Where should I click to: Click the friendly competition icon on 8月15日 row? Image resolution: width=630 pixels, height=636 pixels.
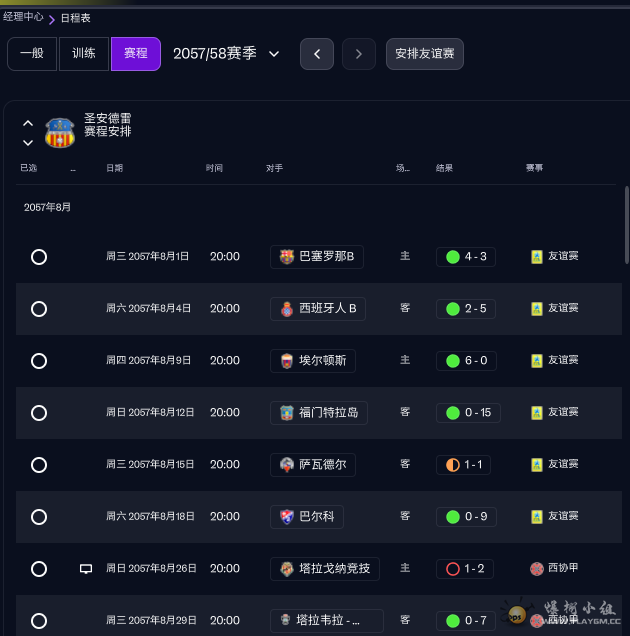537,464
